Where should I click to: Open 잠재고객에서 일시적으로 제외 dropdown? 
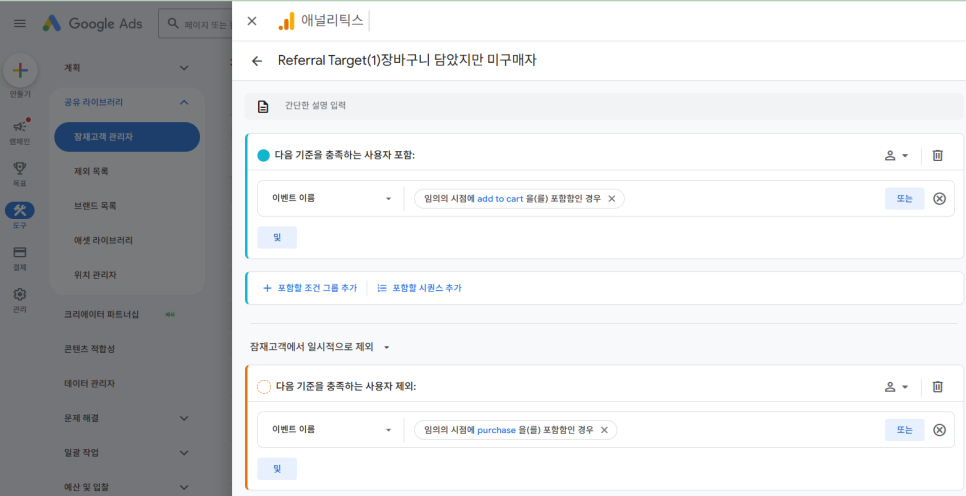319,347
